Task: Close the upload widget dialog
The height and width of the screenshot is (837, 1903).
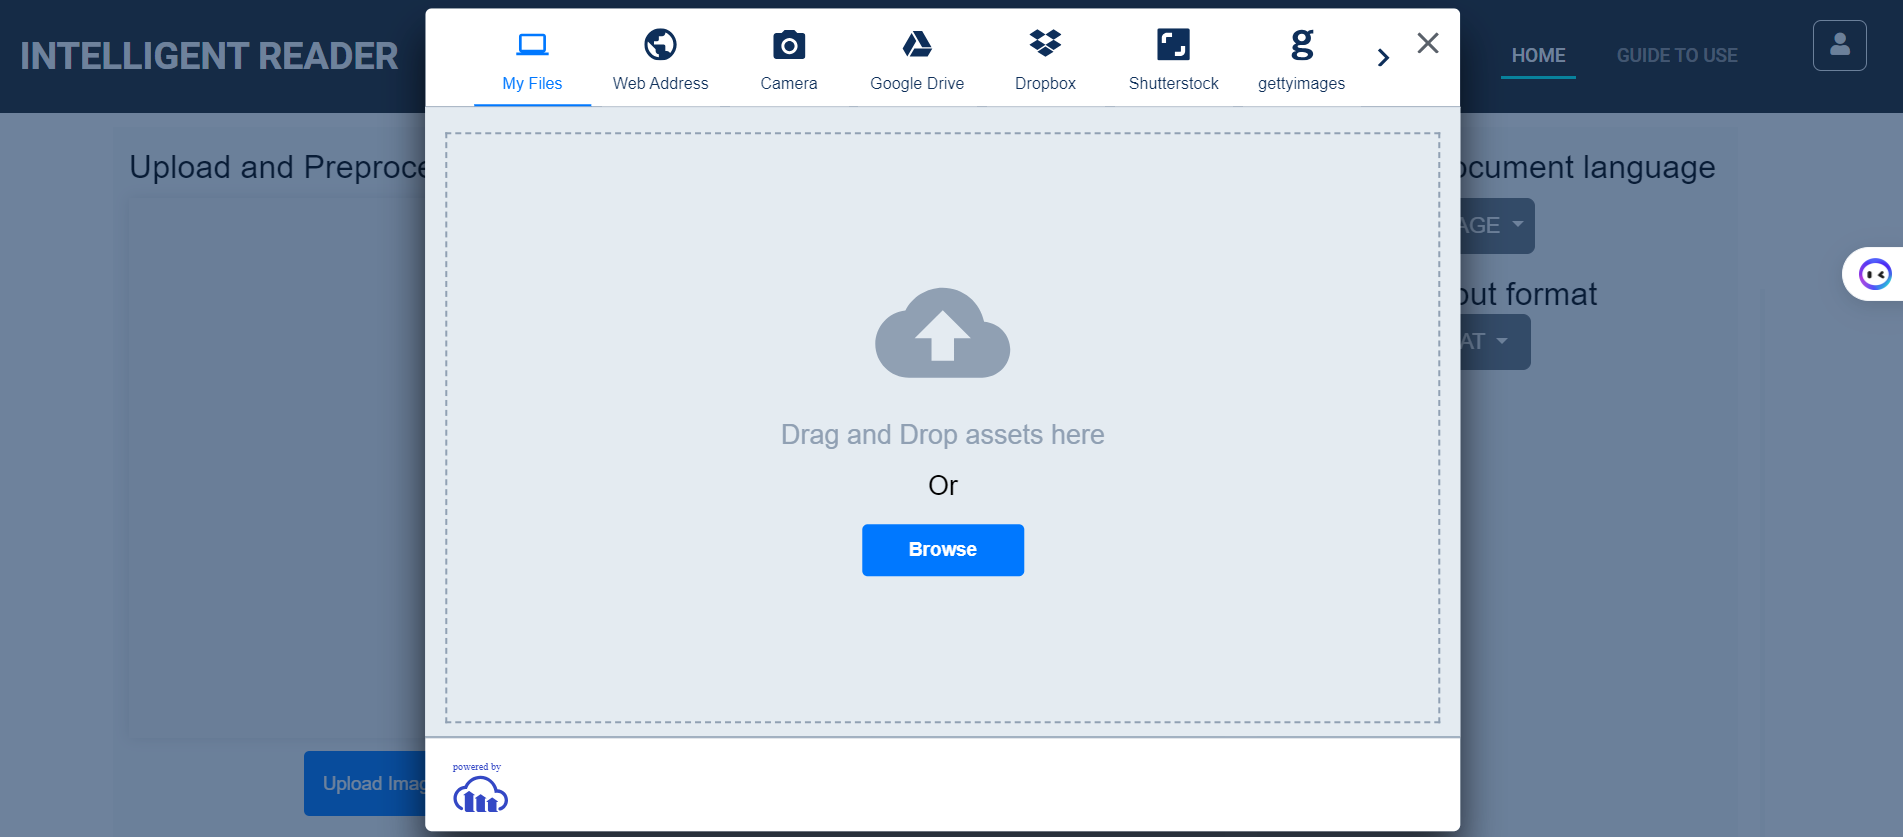Action: tap(1427, 43)
